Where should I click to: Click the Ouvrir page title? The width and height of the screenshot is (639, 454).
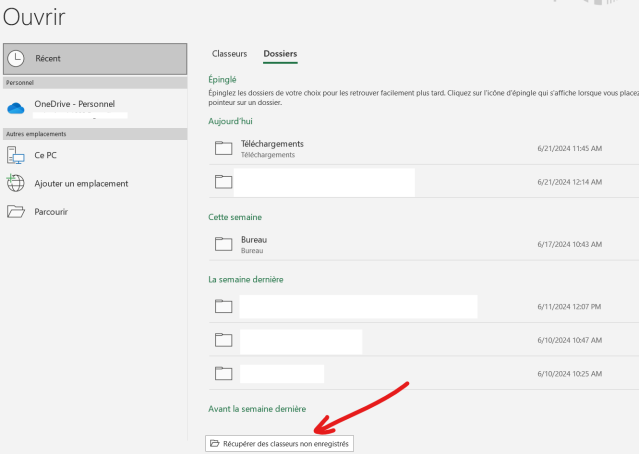pyautogui.click(x=34, y=18)
